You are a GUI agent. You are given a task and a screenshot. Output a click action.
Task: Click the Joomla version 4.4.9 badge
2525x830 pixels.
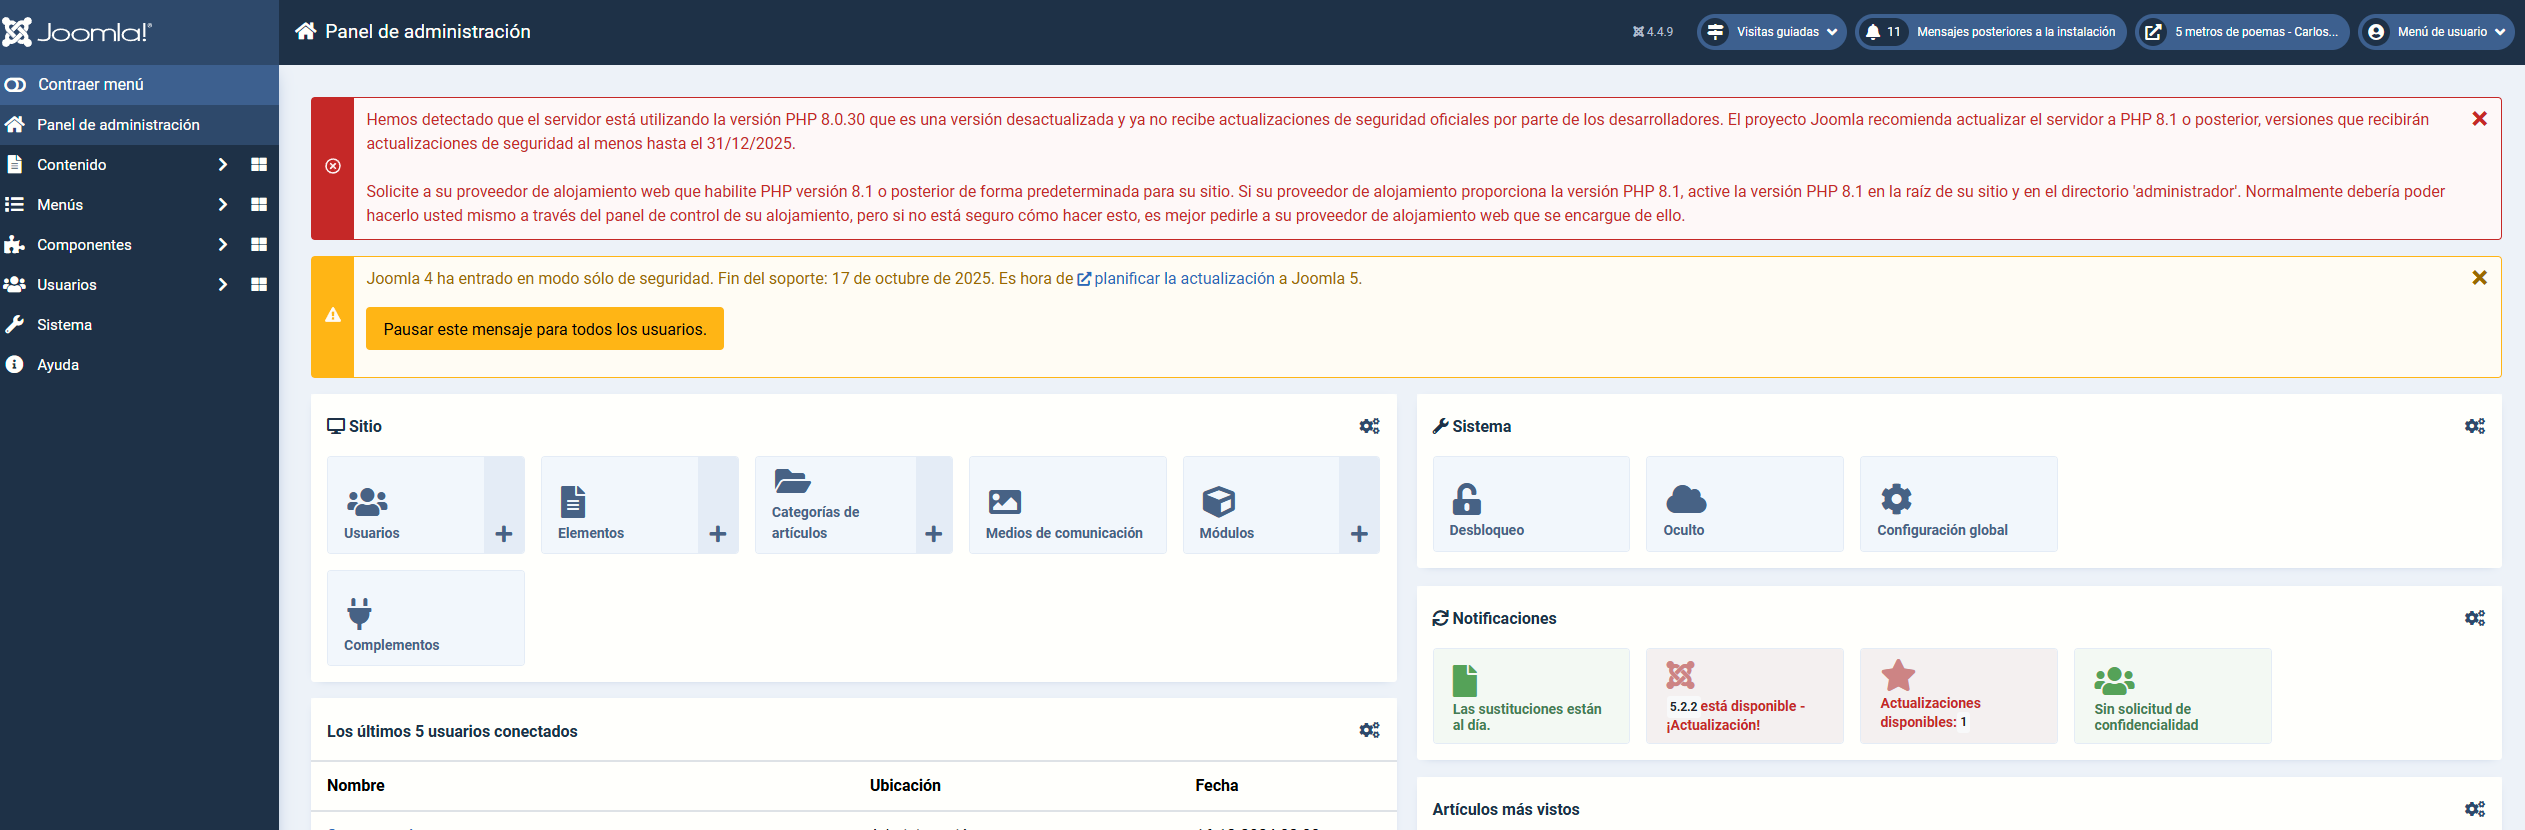(x=1653, y=32)
